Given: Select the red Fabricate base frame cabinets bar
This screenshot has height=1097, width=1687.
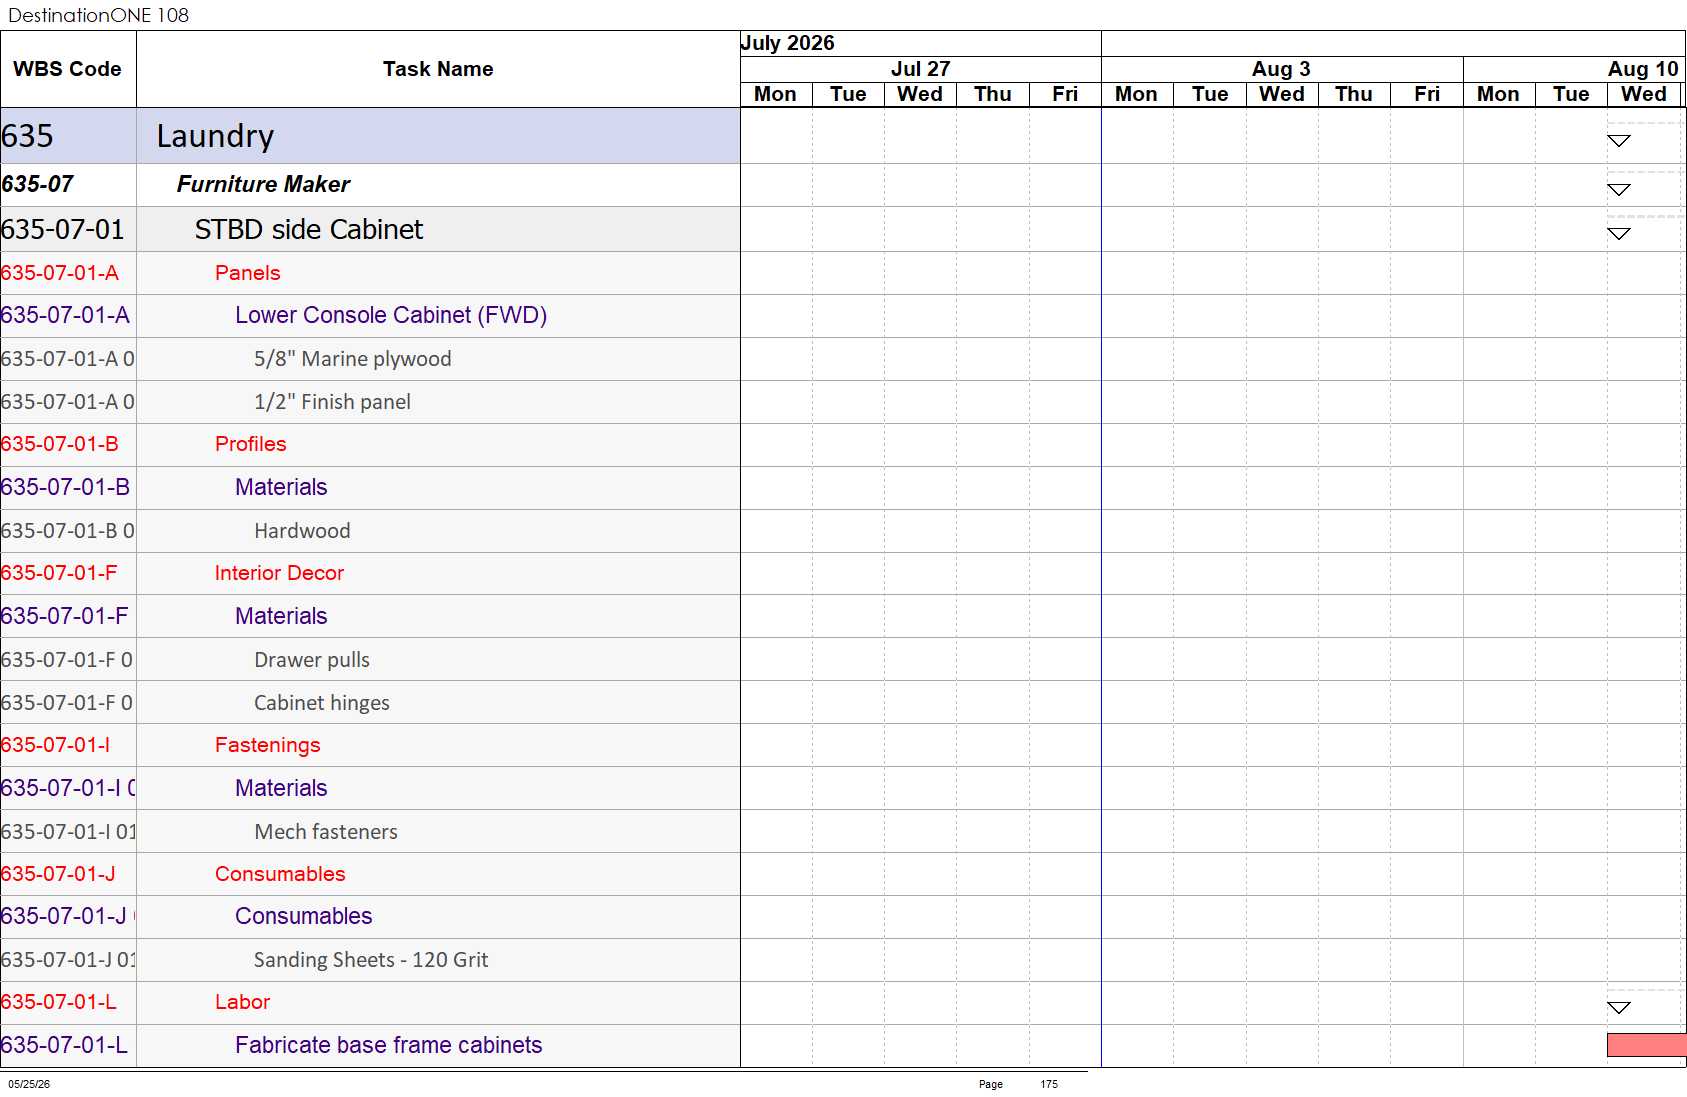Looking at the screenshot, I should (1646, 1045).
